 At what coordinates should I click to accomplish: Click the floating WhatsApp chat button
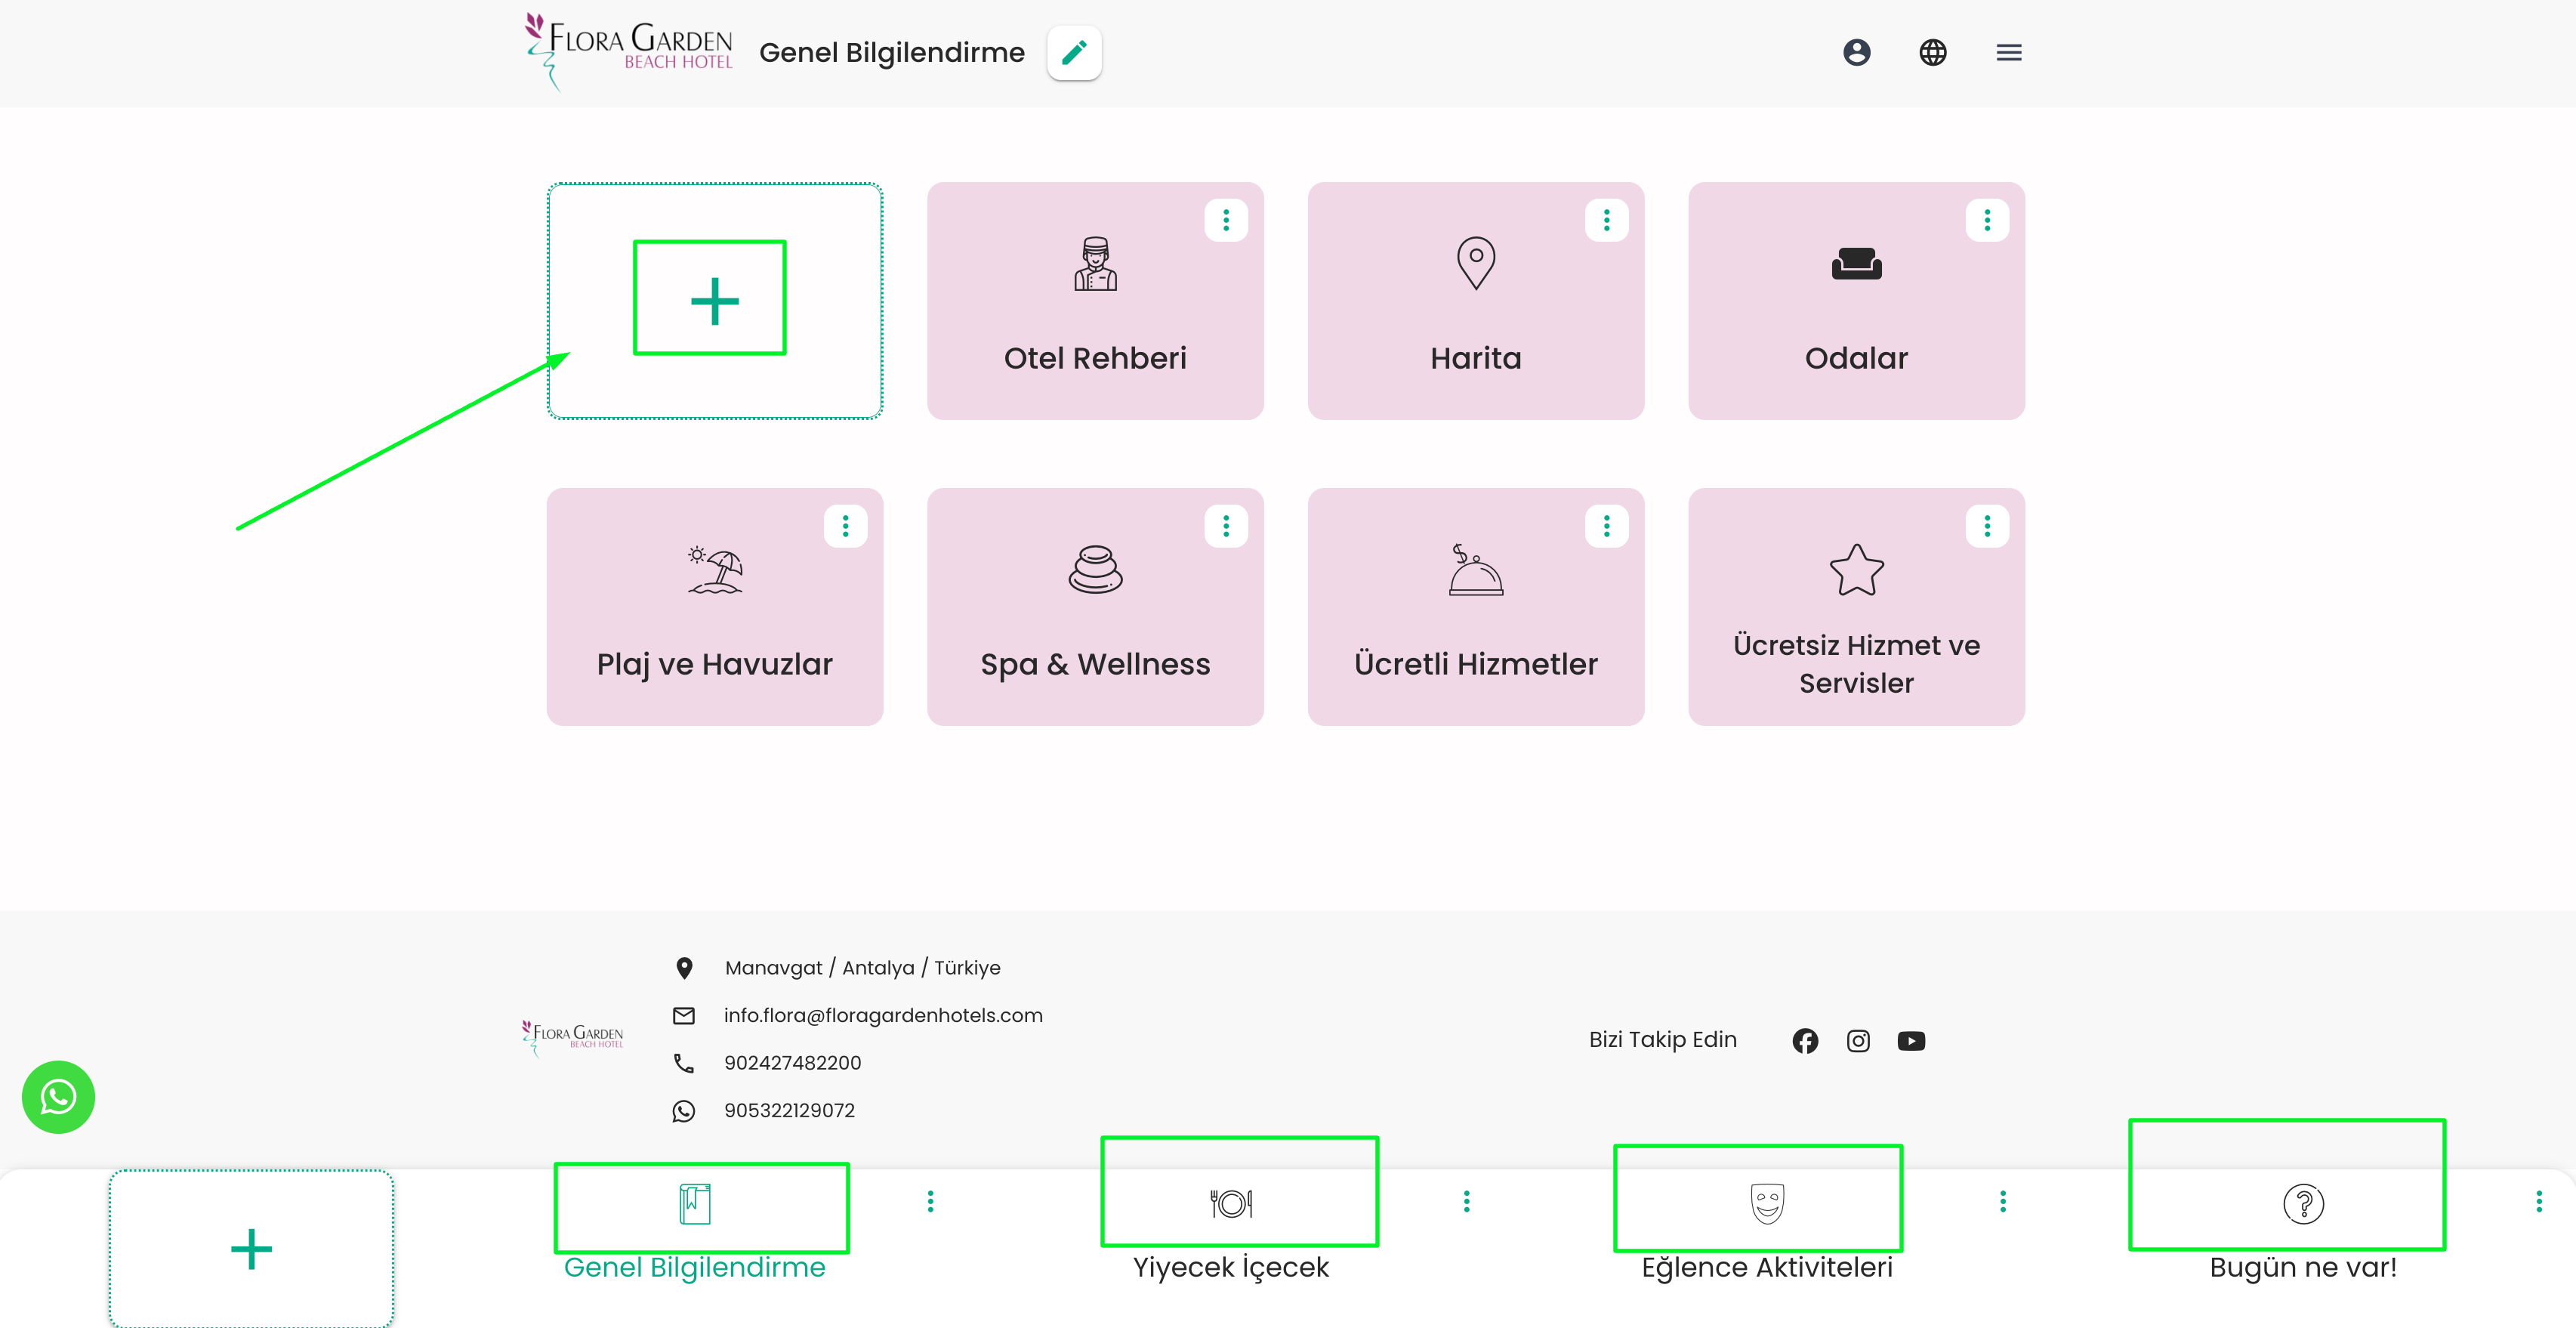click(x=58, y=1097)
